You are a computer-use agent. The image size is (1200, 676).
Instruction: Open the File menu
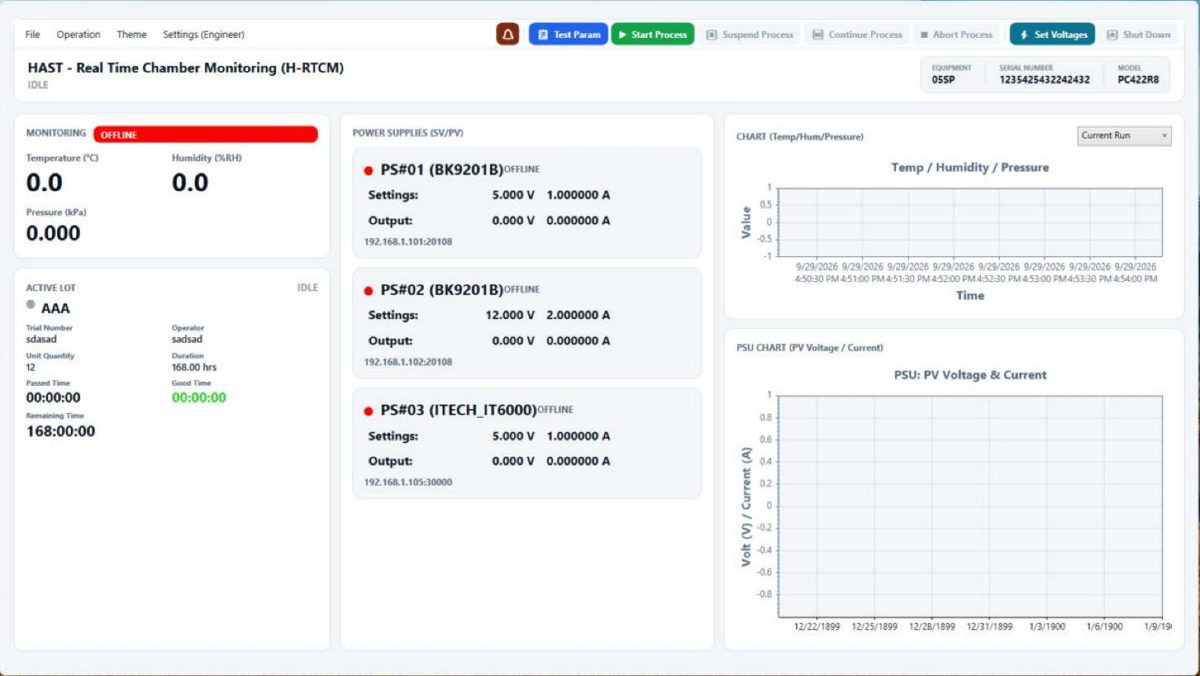[x=33, y=34]
